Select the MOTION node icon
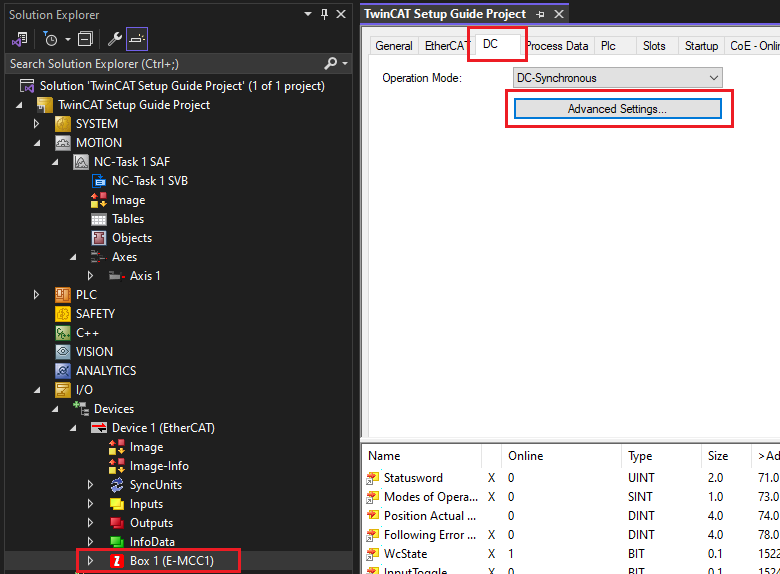 (63, 143)
